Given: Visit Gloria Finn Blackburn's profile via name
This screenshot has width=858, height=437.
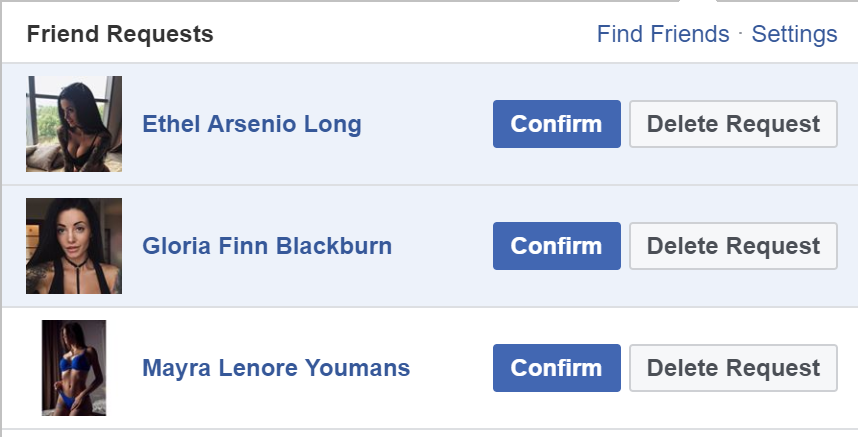Looking at the screenshot, I should click(267, 246).
